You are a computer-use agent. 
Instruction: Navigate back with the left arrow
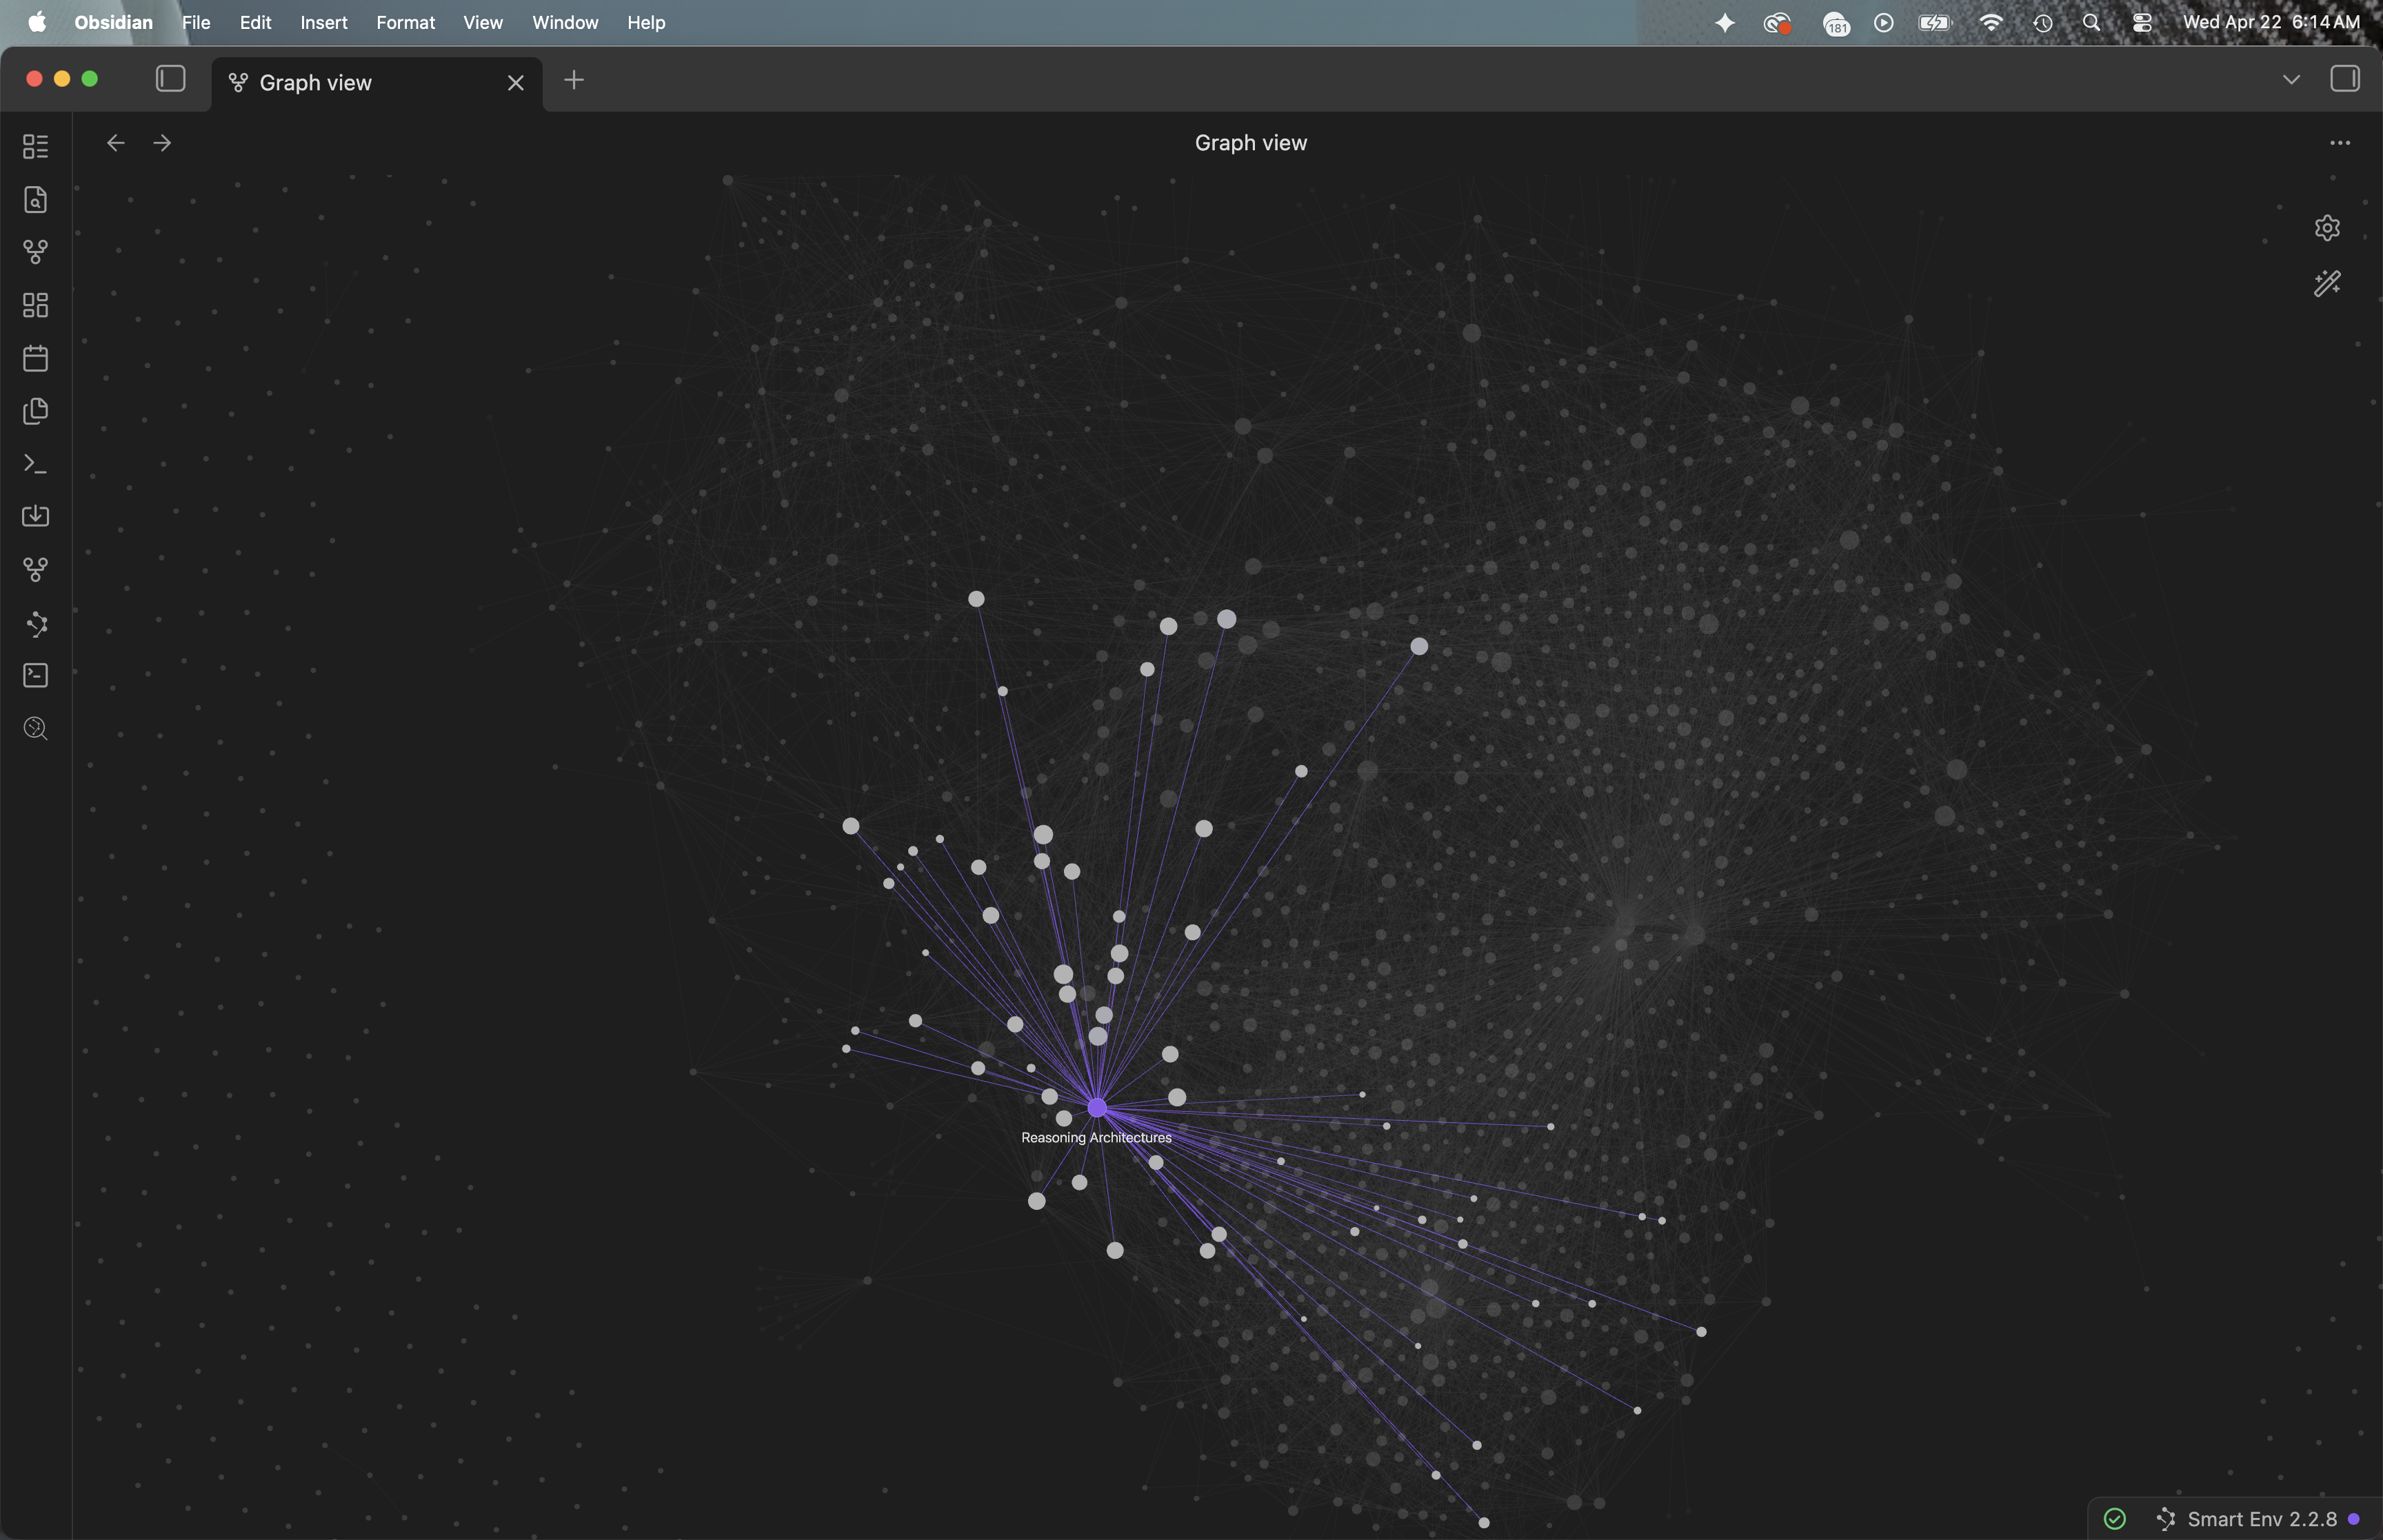click(116, 143)
